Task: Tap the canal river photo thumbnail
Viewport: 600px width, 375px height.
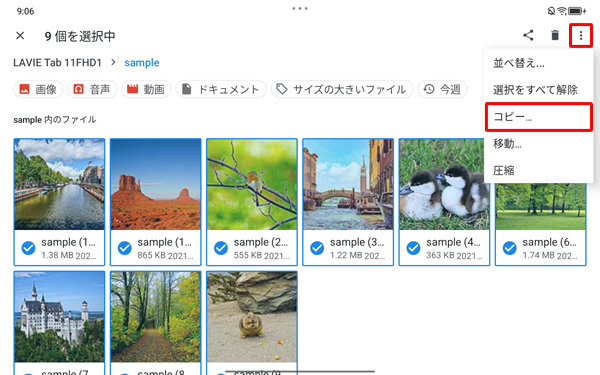Action: coord(59,184)
